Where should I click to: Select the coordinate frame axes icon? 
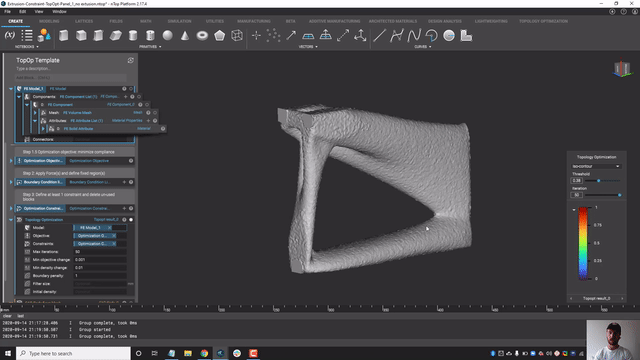[x=360, y=36]
